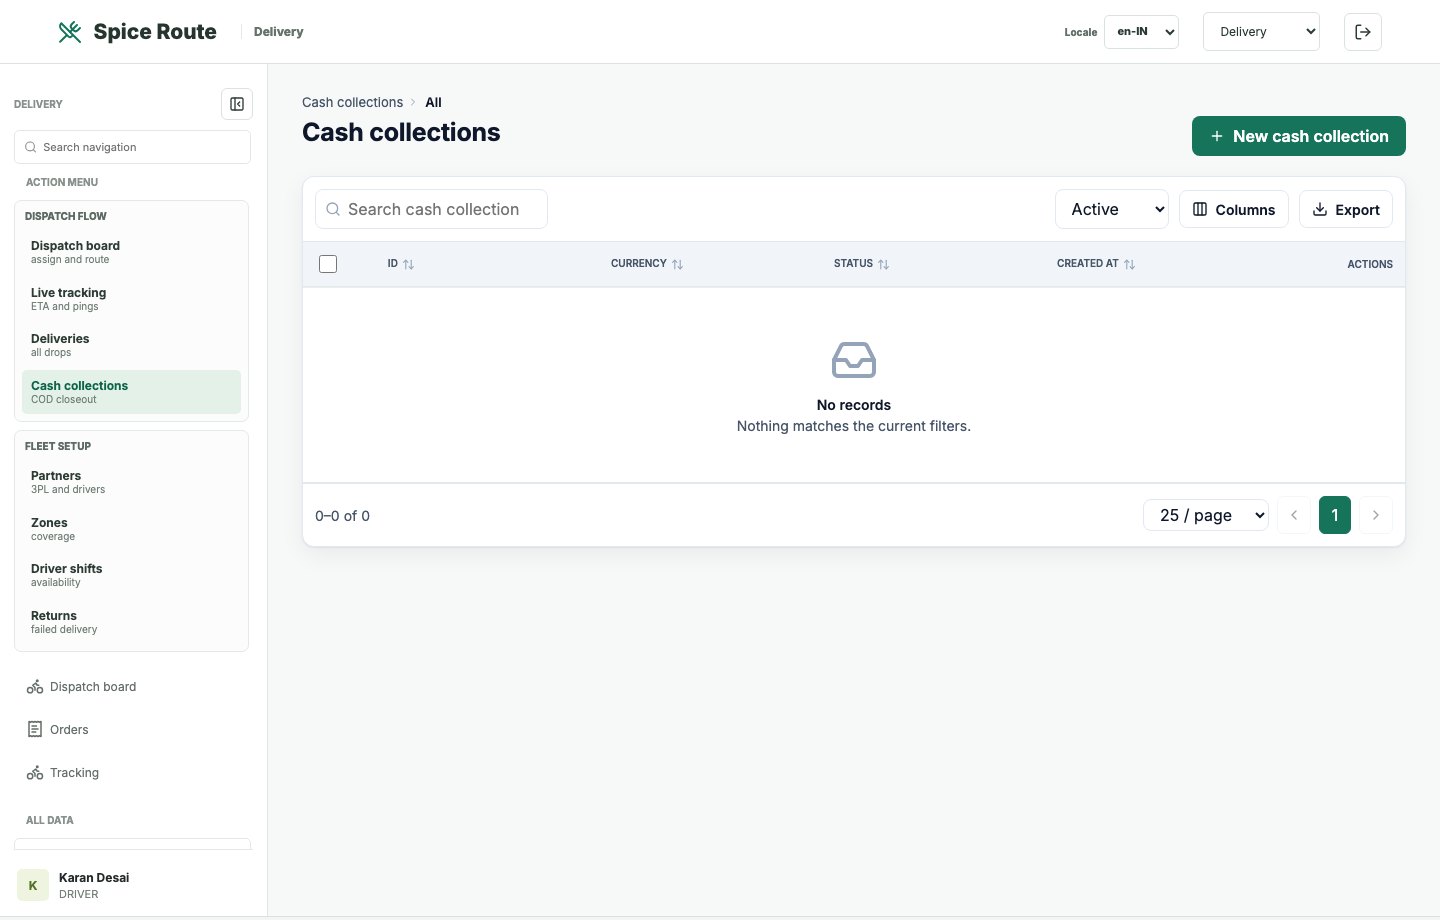Open the Columns chooser button
Screen dimensions: 1440x920
(x=1234, y=209)
